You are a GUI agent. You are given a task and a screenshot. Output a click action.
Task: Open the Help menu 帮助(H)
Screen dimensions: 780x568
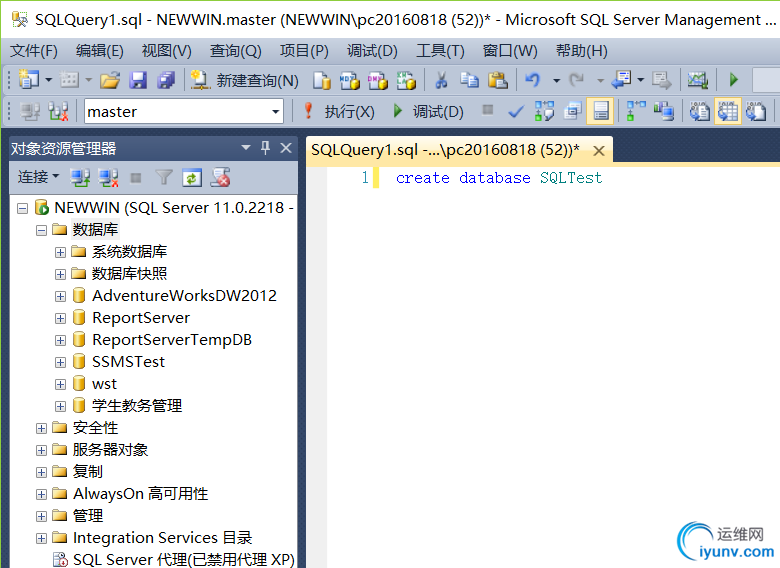582,51
